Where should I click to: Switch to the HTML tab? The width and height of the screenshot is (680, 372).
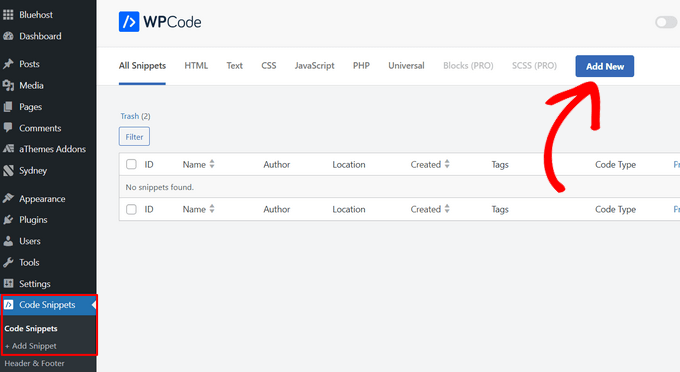click(196, 66)
